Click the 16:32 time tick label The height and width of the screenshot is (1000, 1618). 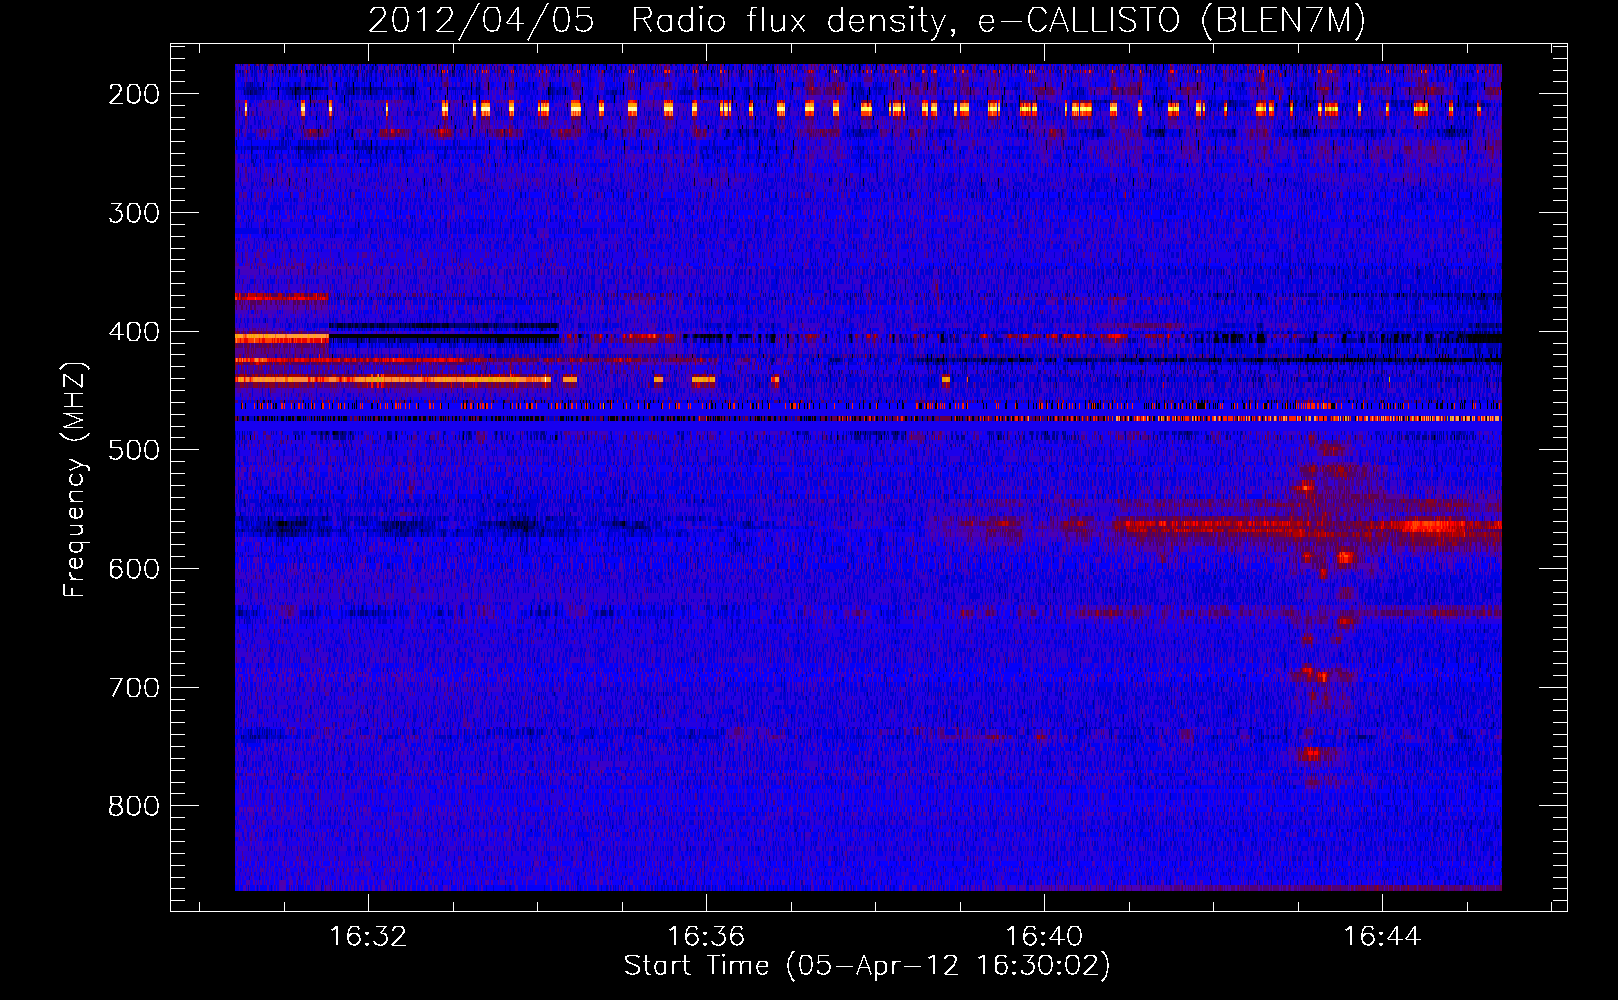point(369,937)
